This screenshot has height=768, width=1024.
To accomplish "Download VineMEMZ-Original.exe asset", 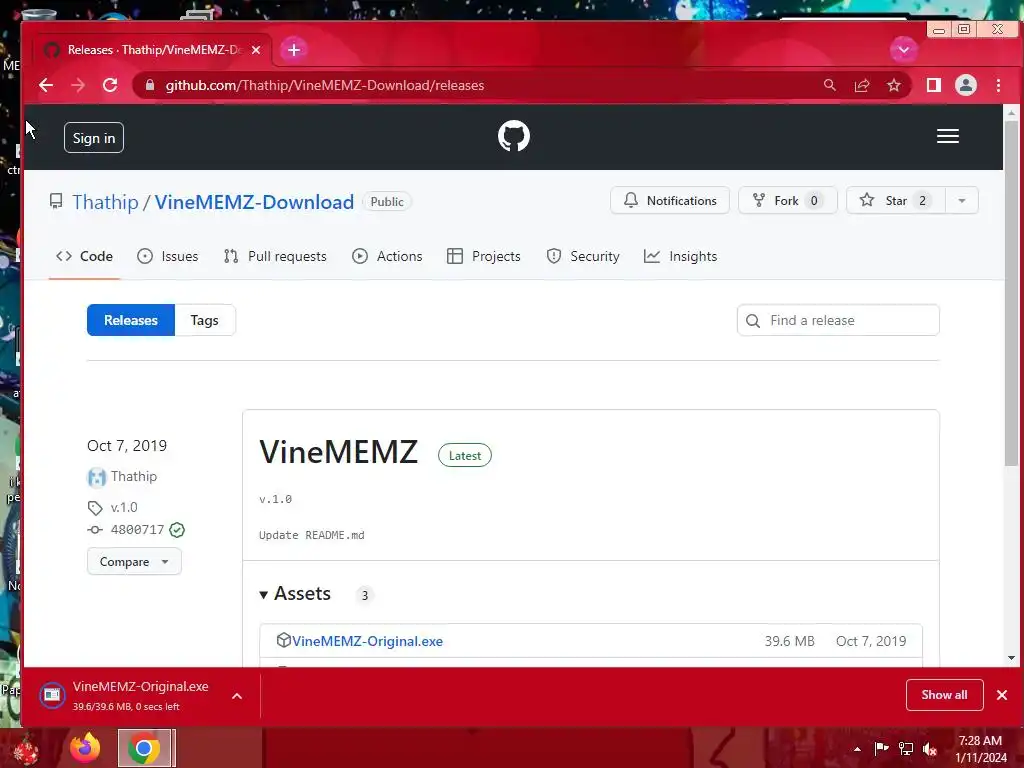I will coord(367,641).
